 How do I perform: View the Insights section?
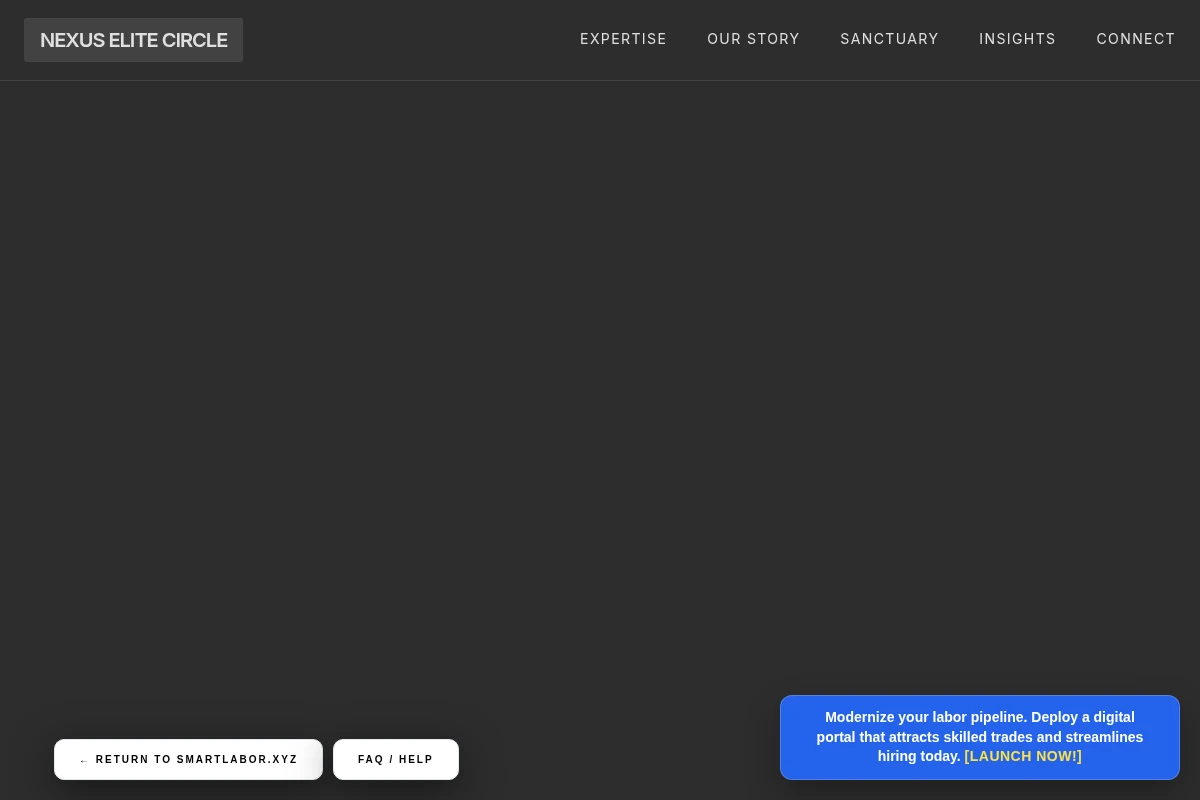coord(1017,39)
